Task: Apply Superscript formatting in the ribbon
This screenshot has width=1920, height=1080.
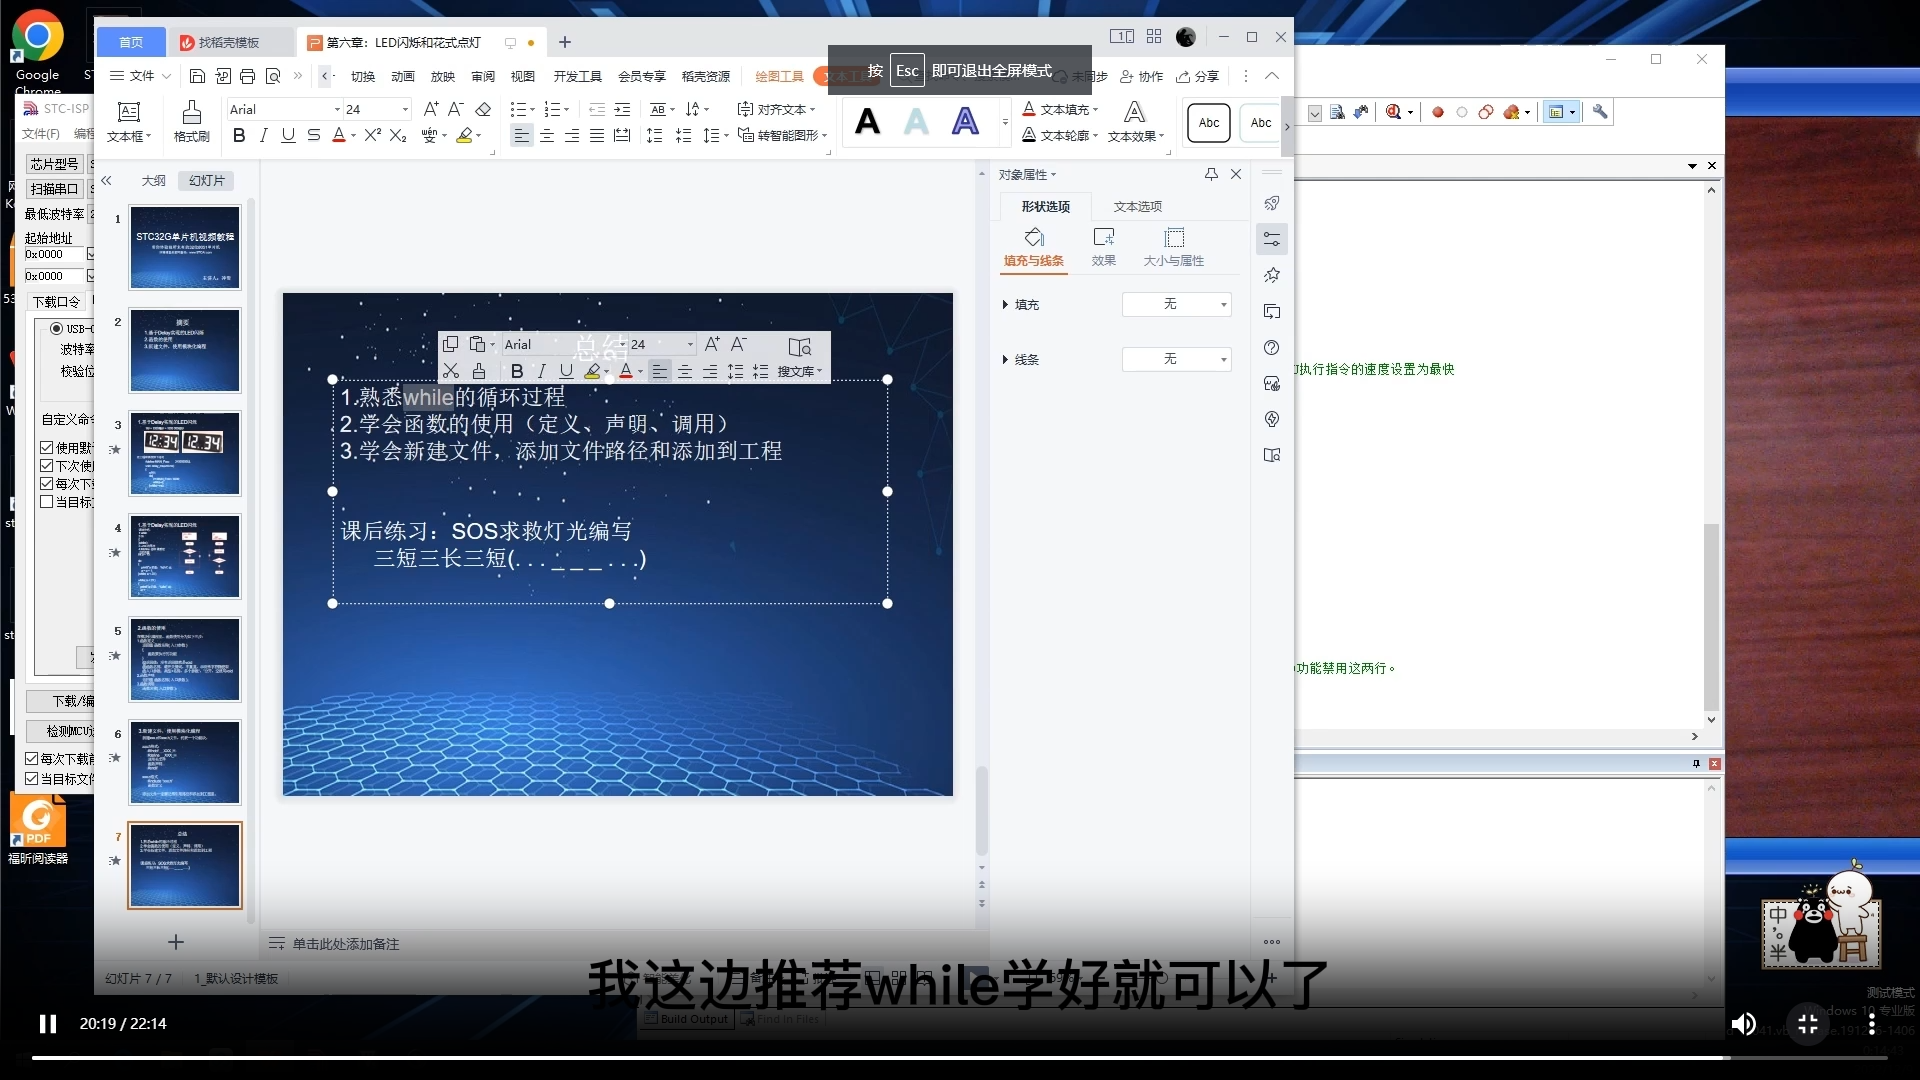Action: [372, 135]
